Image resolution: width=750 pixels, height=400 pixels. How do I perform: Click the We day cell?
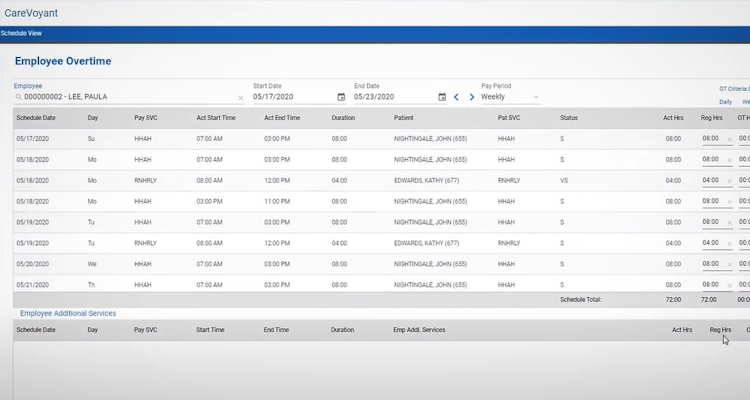(92, 264)
